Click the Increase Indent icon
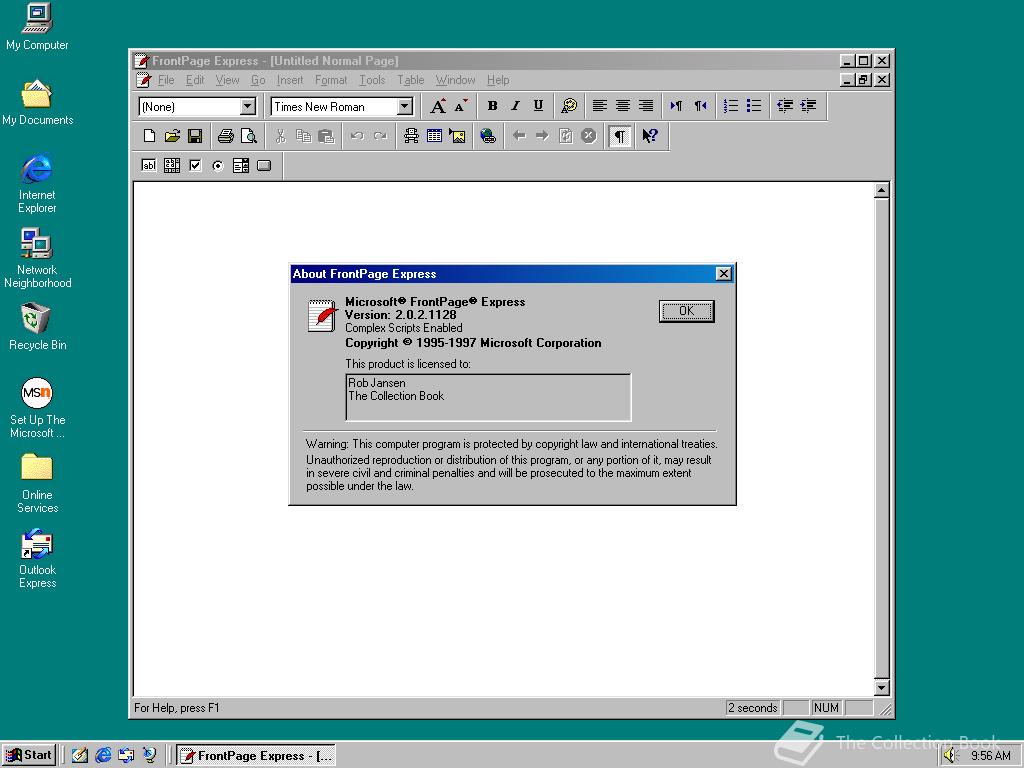The width and height of the screenshot is (1024, 768). pos(808,106)
